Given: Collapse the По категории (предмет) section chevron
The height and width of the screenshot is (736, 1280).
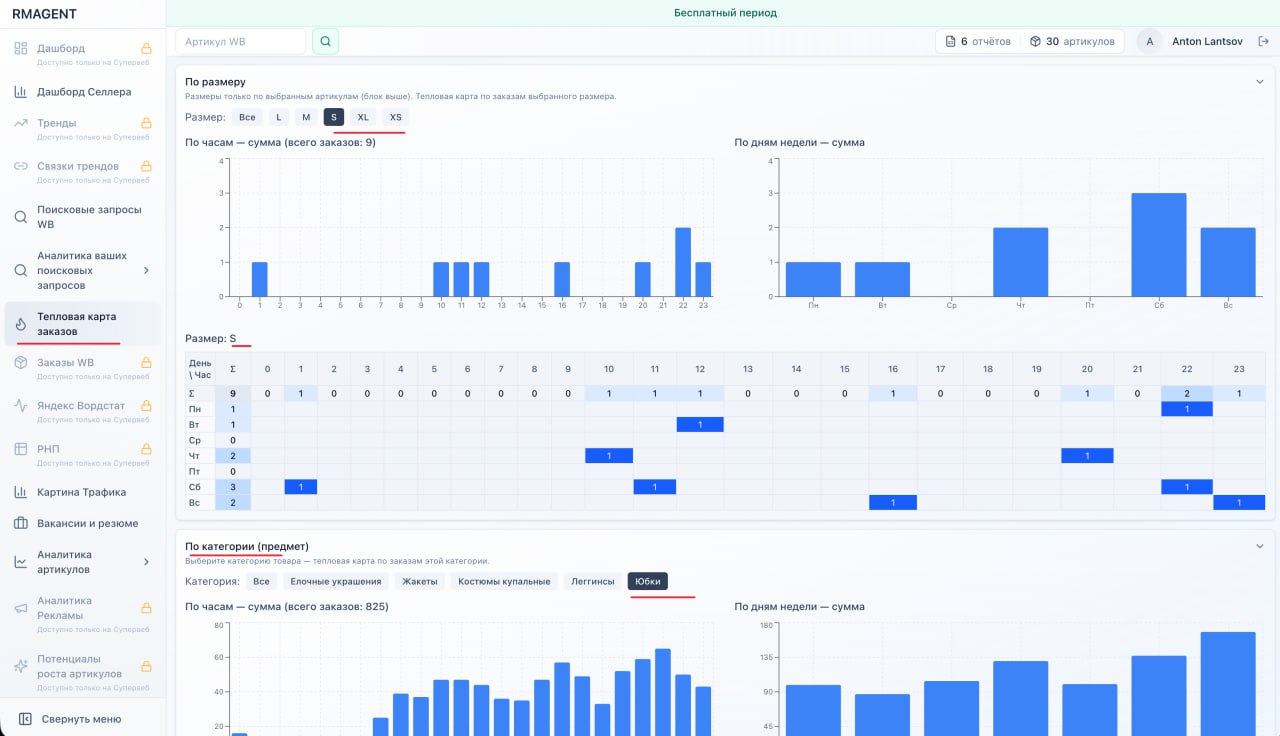Looking at the screenshot, I should pyautogui.click(x=1260, y=546).
